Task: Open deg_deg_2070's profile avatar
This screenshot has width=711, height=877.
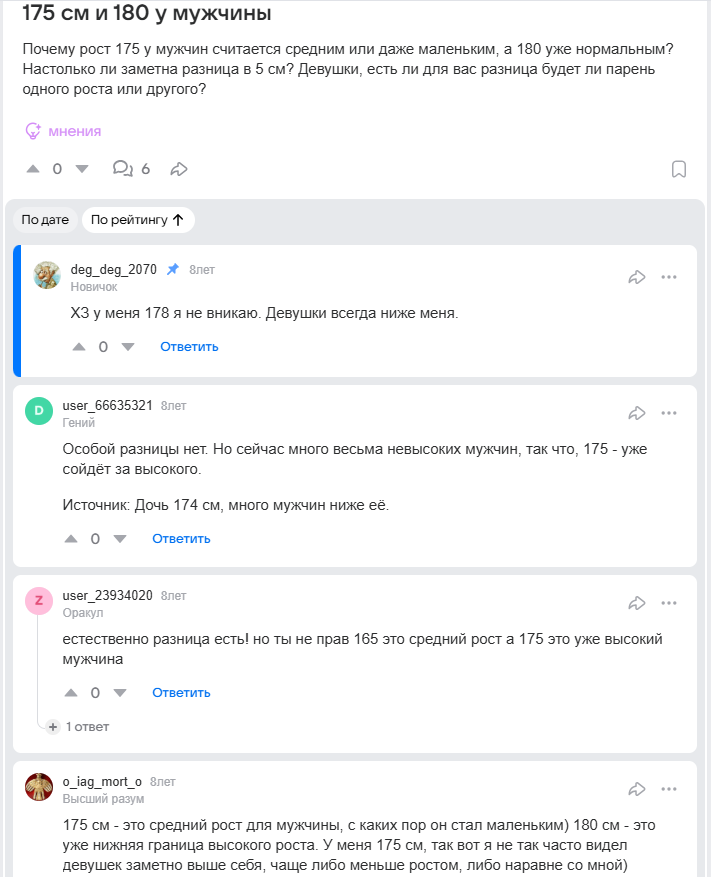Action: [47, 276]
